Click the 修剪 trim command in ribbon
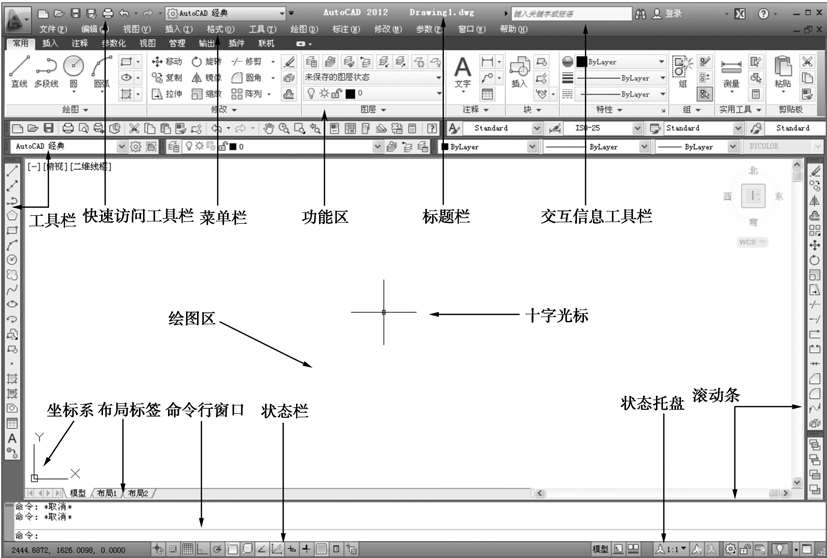 pos(247,62)
